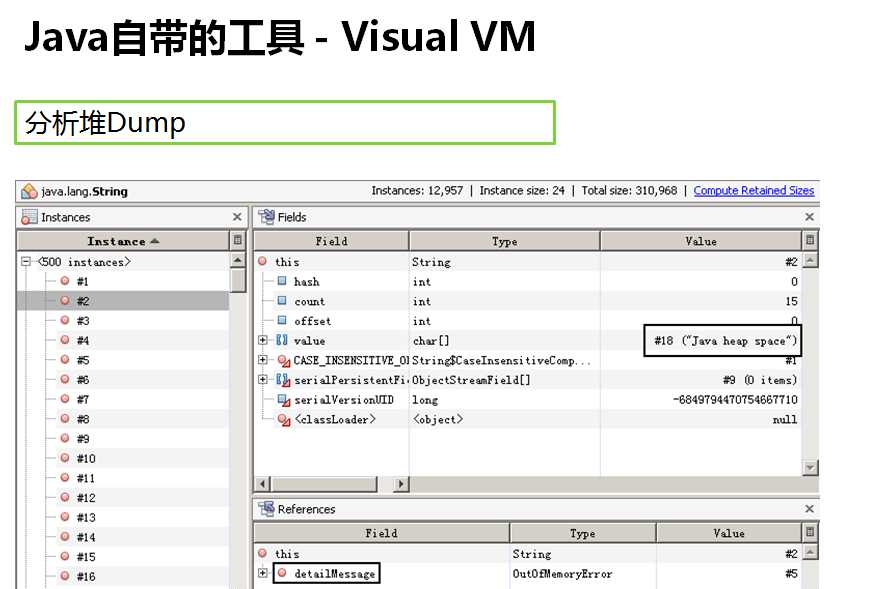Select the 'this' row in References
Screen dimensions: 881x589
click(528, 554)
